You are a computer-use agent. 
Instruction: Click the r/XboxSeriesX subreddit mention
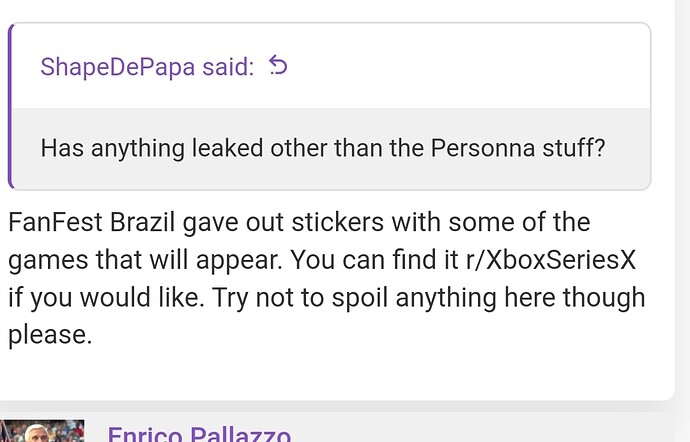coord(551,260)
